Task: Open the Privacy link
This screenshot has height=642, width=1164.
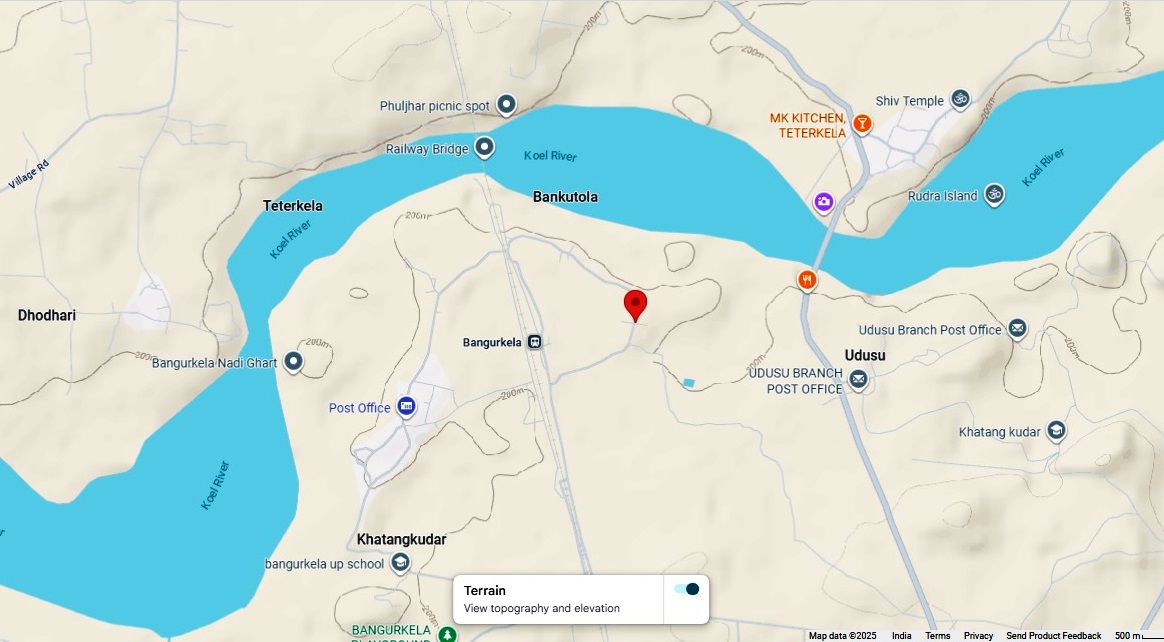Action: 978,636
